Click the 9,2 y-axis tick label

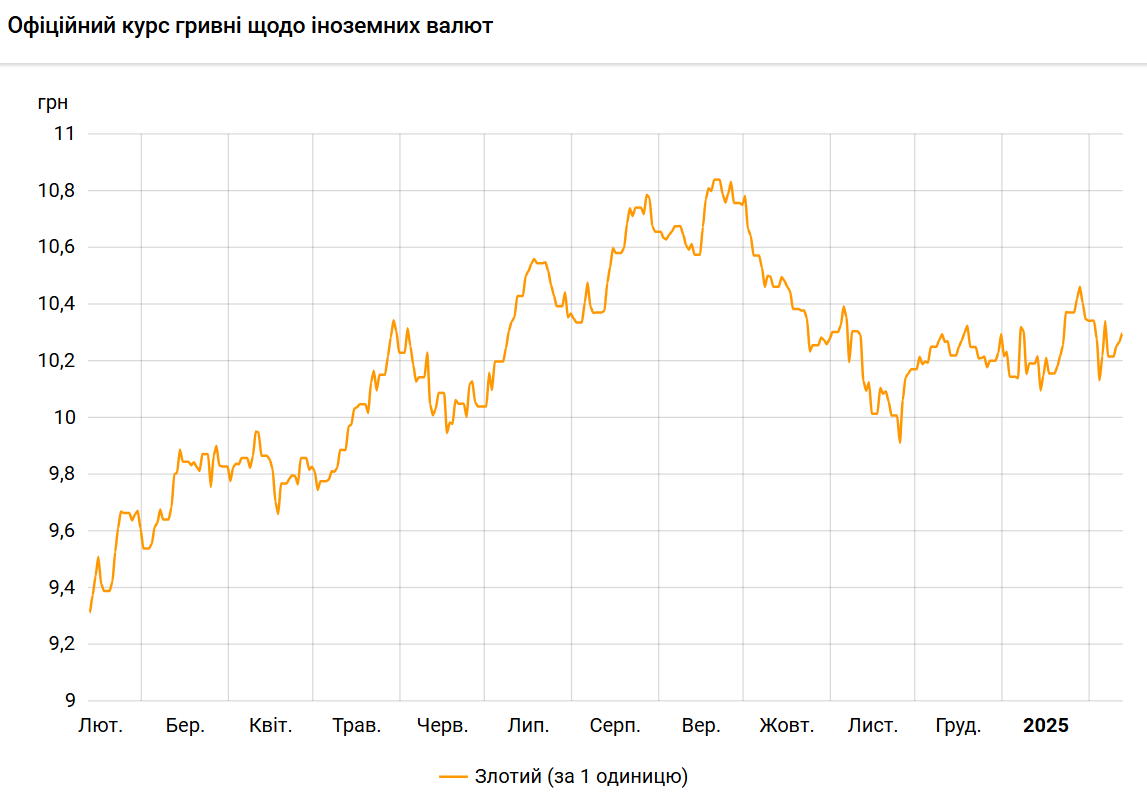point(62,644)
